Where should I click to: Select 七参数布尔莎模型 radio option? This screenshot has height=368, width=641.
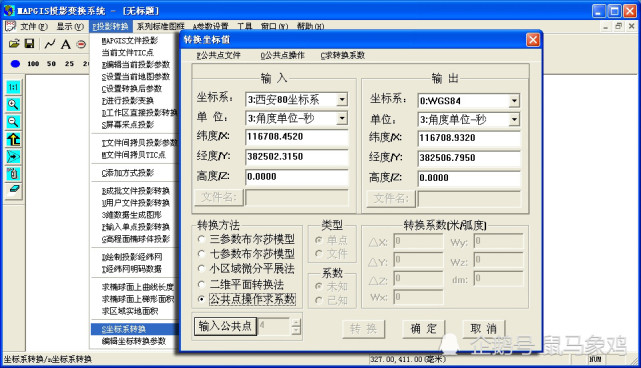[x=201, y=254]
